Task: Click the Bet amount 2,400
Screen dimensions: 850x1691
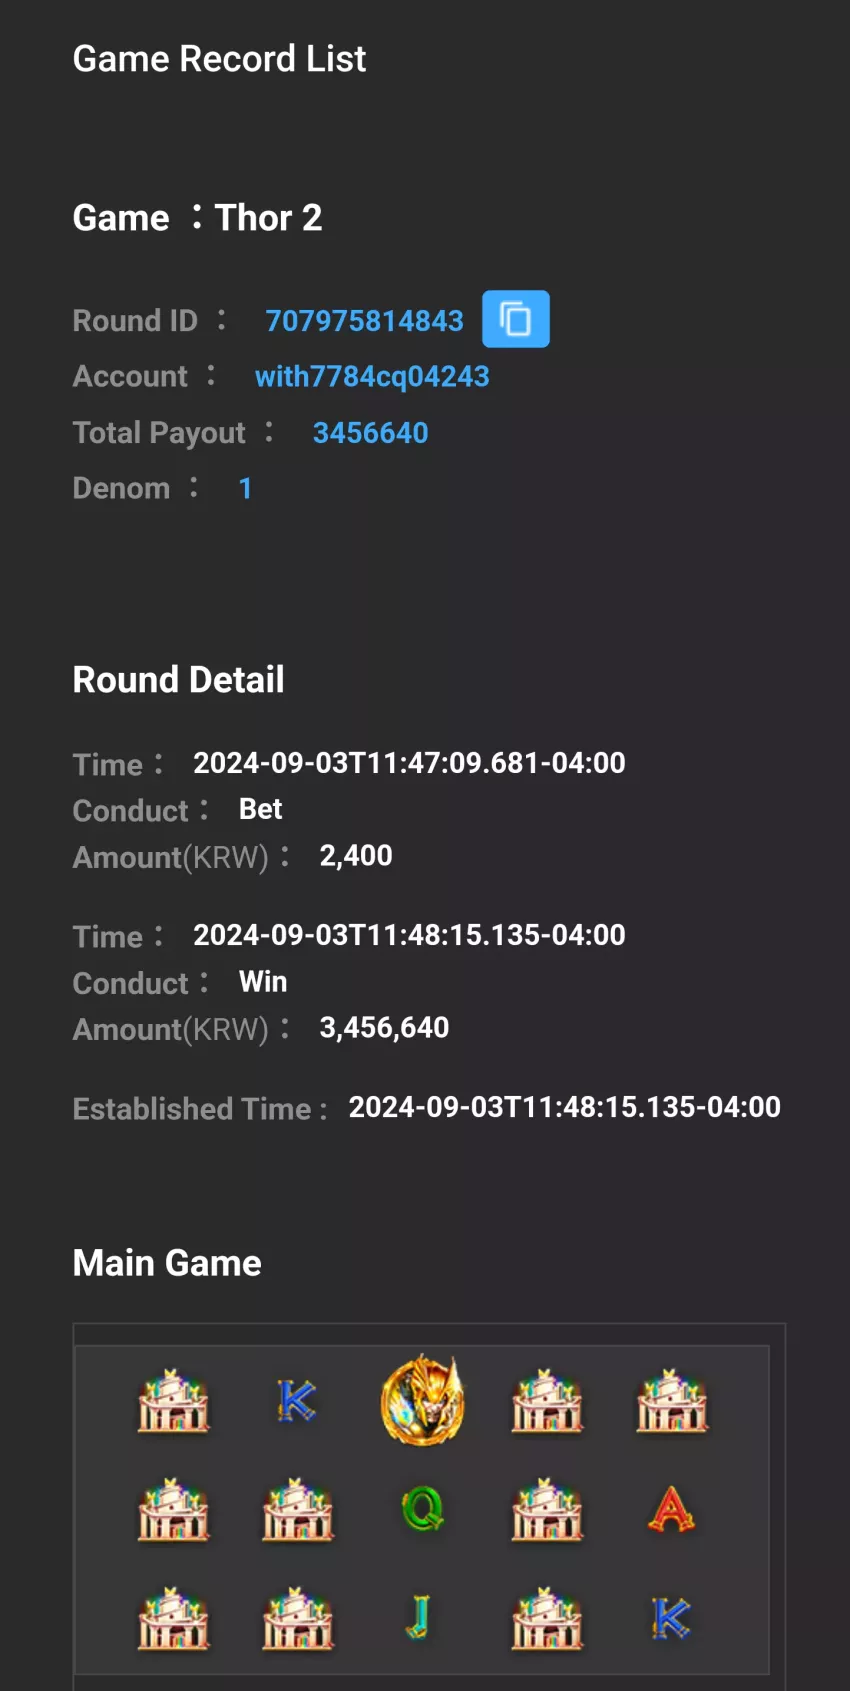Action: click(356, 856)
